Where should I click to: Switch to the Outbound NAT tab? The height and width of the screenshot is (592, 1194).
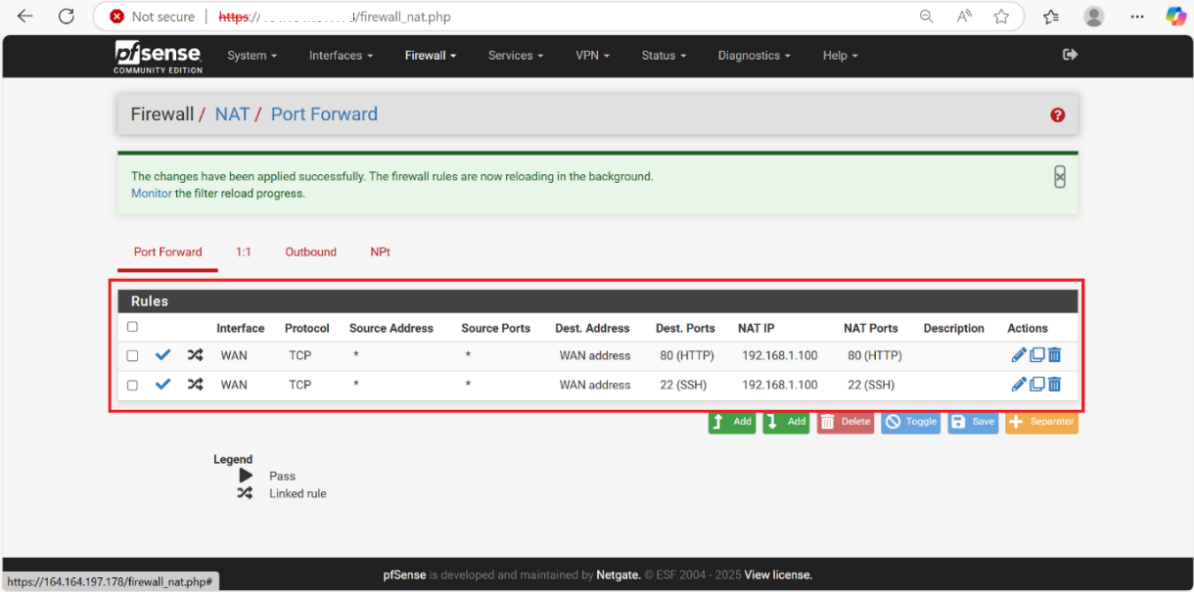point(311,252)
